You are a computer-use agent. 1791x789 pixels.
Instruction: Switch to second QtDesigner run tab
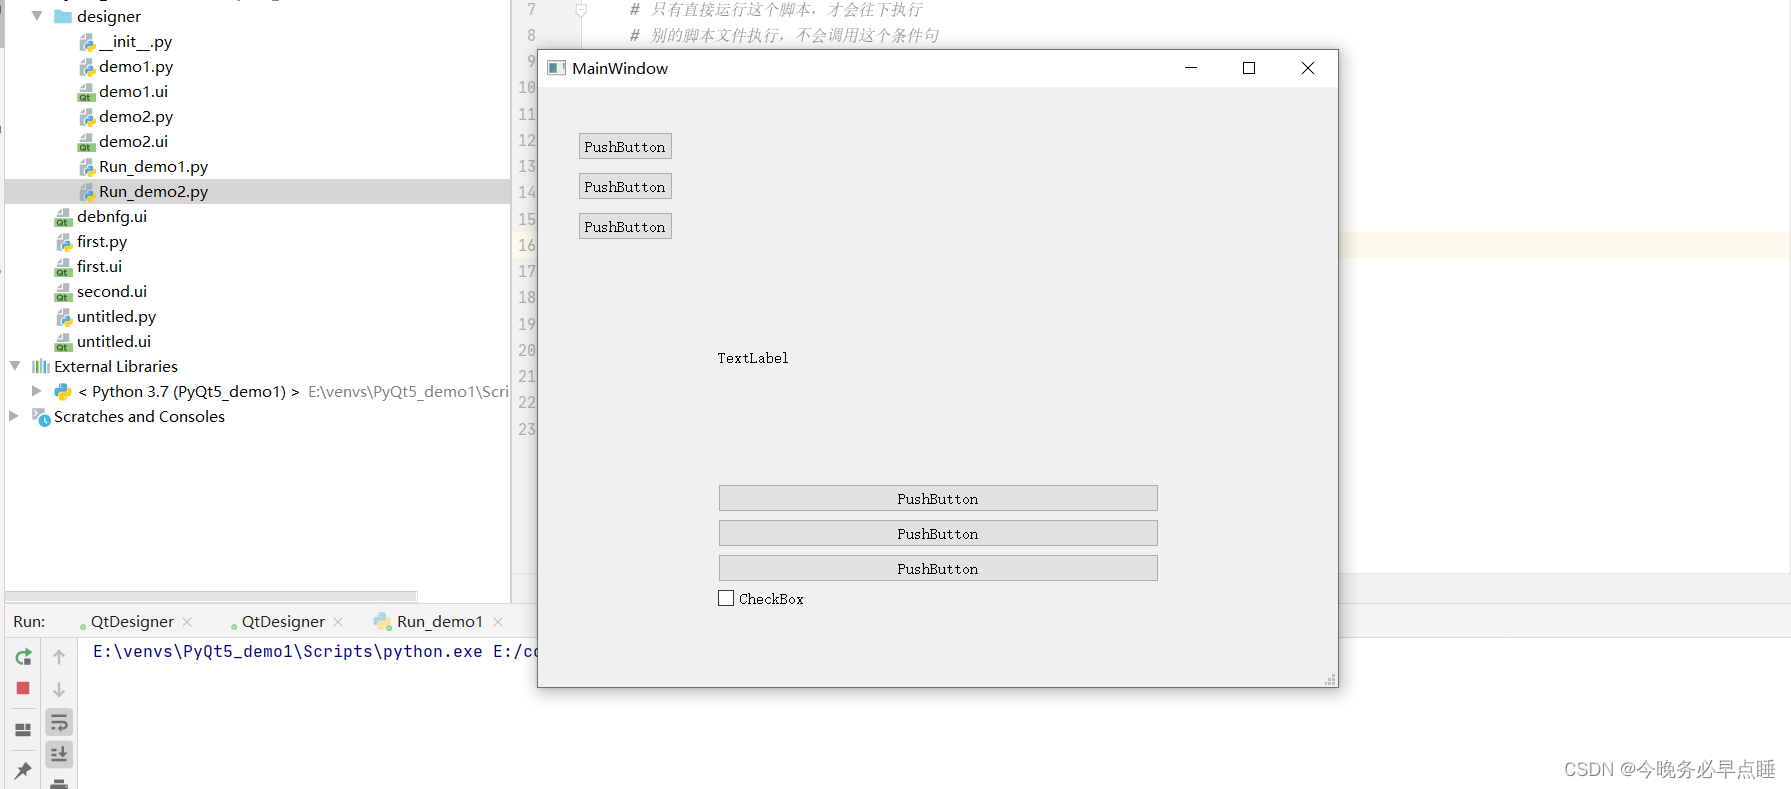pos(283,622)
